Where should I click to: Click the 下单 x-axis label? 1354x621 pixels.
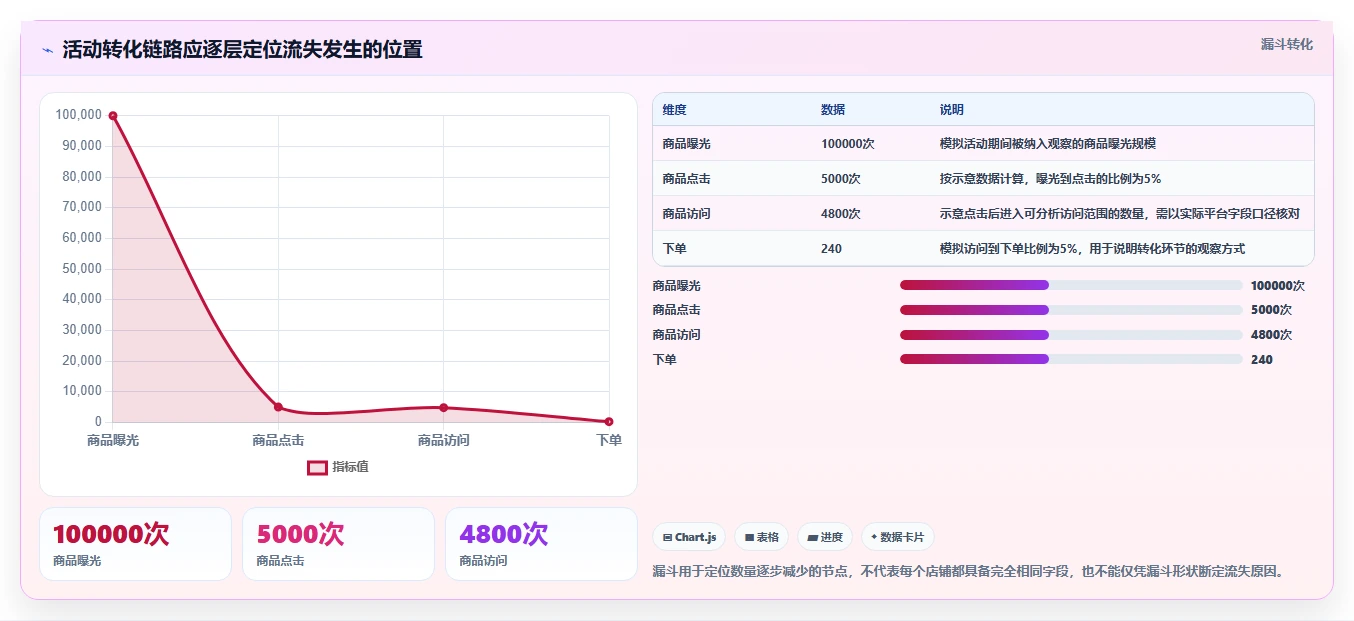point(609,440)
